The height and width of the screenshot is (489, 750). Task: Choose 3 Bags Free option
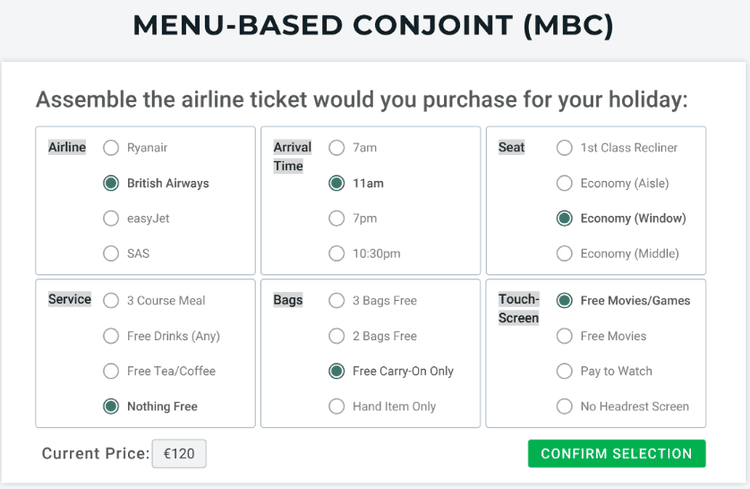(x=337, y=301)
